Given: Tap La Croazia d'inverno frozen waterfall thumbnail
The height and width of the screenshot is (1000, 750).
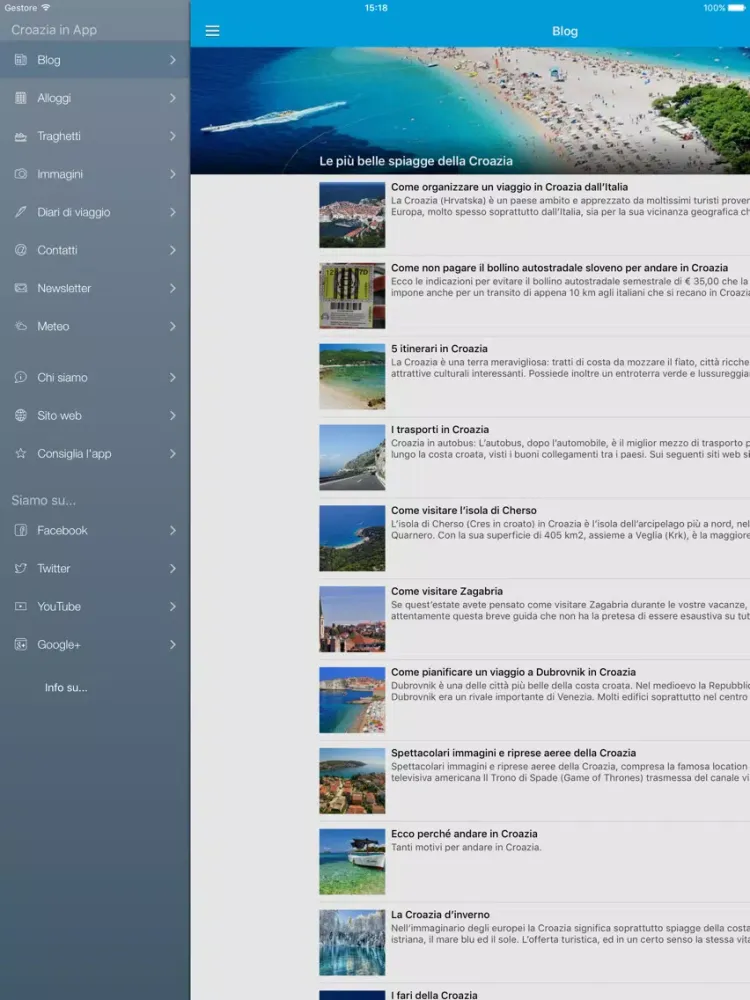Looking at the screenshot, I should (x=352, y=943).
